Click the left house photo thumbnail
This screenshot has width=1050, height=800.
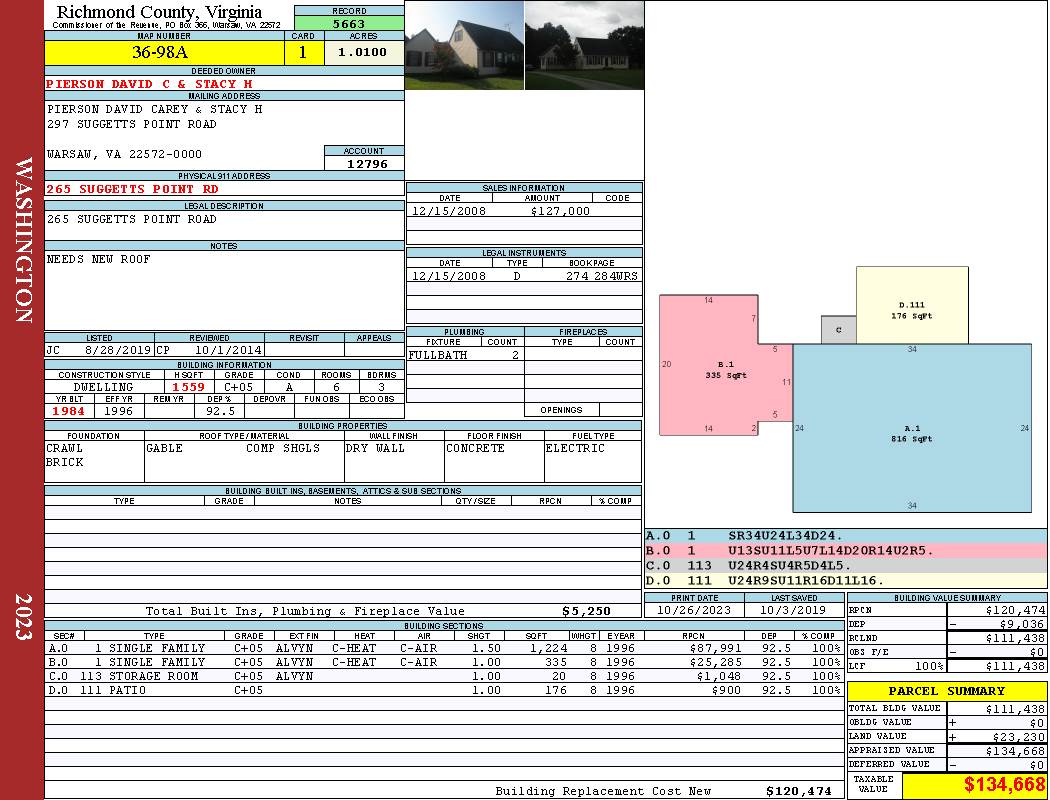465,45
